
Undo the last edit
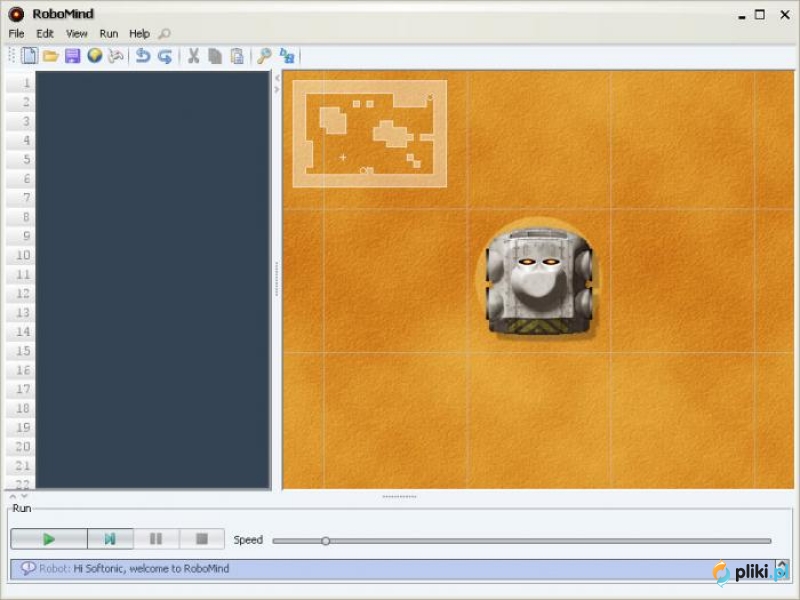pos(143,56)
